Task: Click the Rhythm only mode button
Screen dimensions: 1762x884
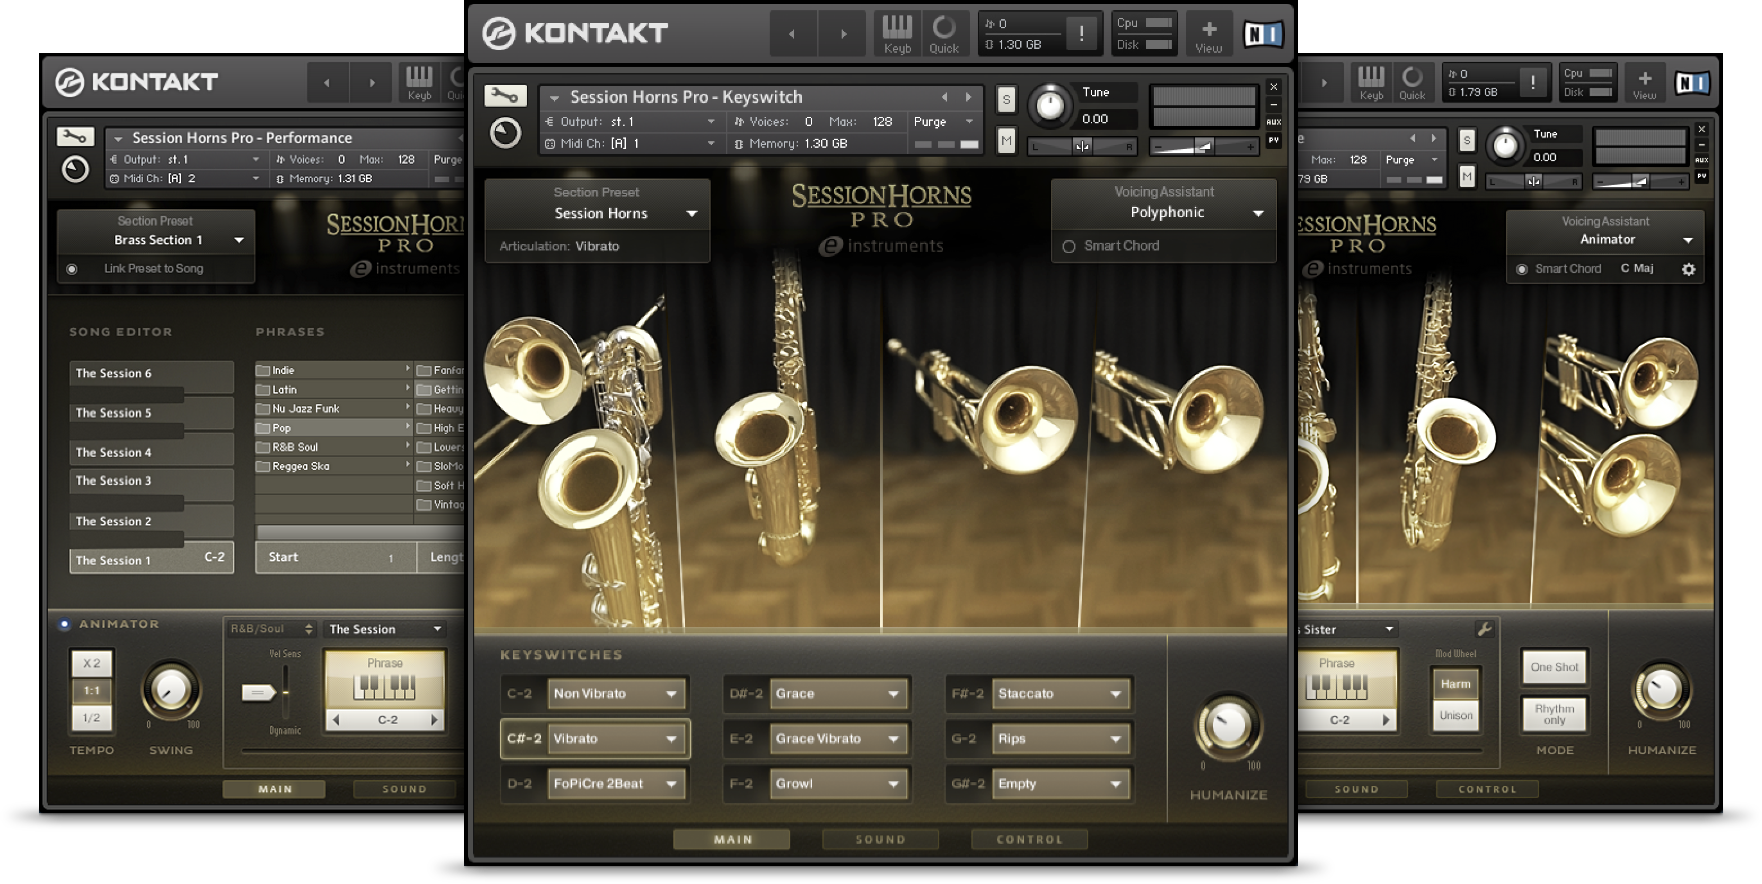Action: [1554, 714]
